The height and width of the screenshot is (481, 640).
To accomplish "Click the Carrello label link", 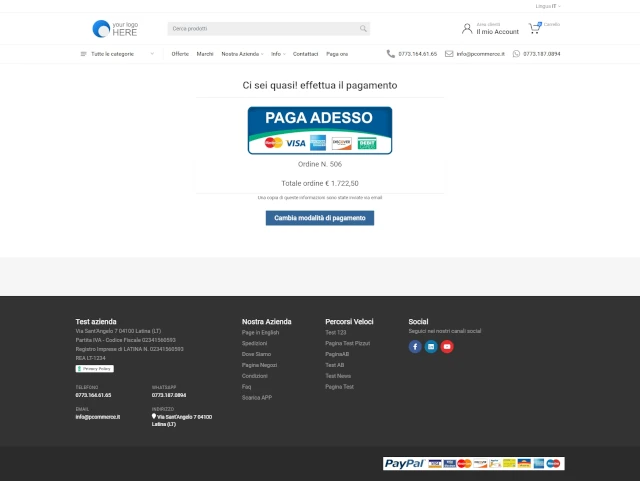I will pos(551,24).
